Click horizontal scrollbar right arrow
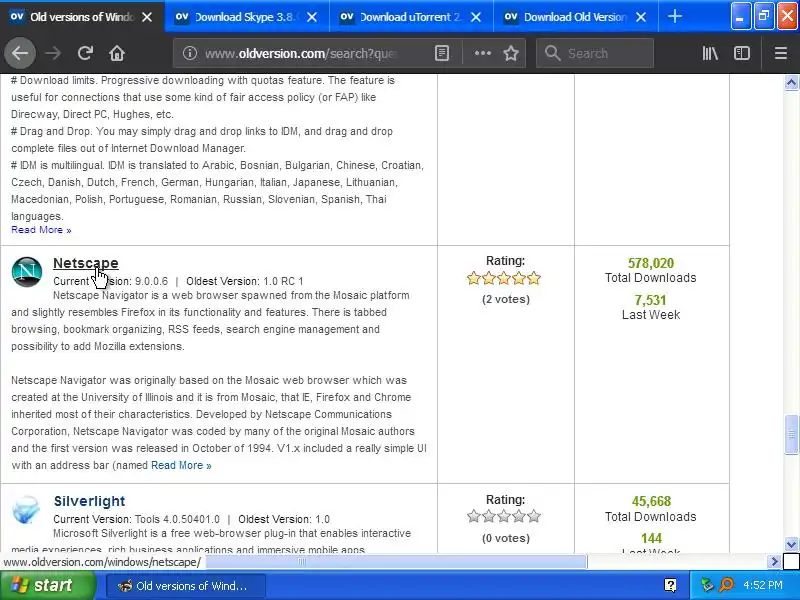 pyautogui.click(x=774, y=562)
